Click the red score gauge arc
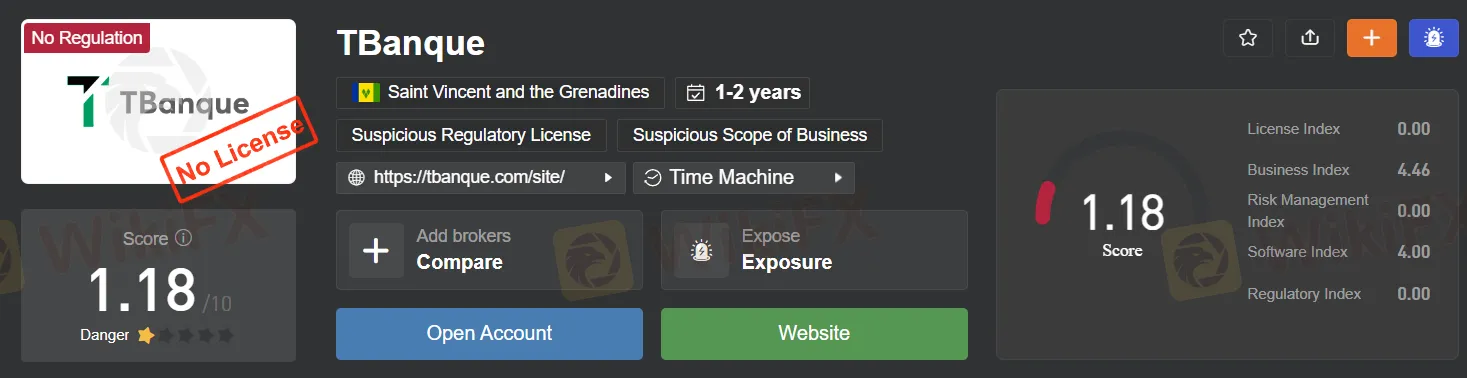The image size is (1467, 378). (1043, 203)
